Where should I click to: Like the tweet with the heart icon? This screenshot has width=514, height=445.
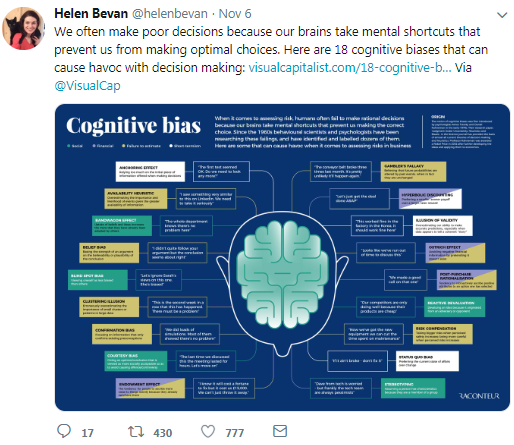point(208,432)
